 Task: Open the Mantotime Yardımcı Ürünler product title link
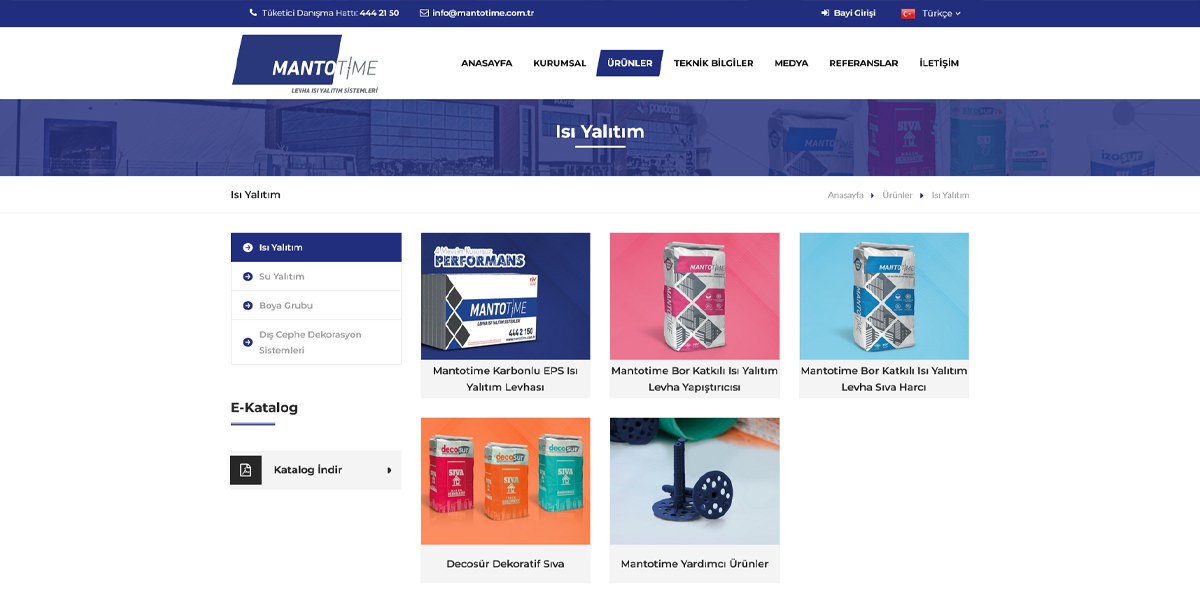(694, 564)
